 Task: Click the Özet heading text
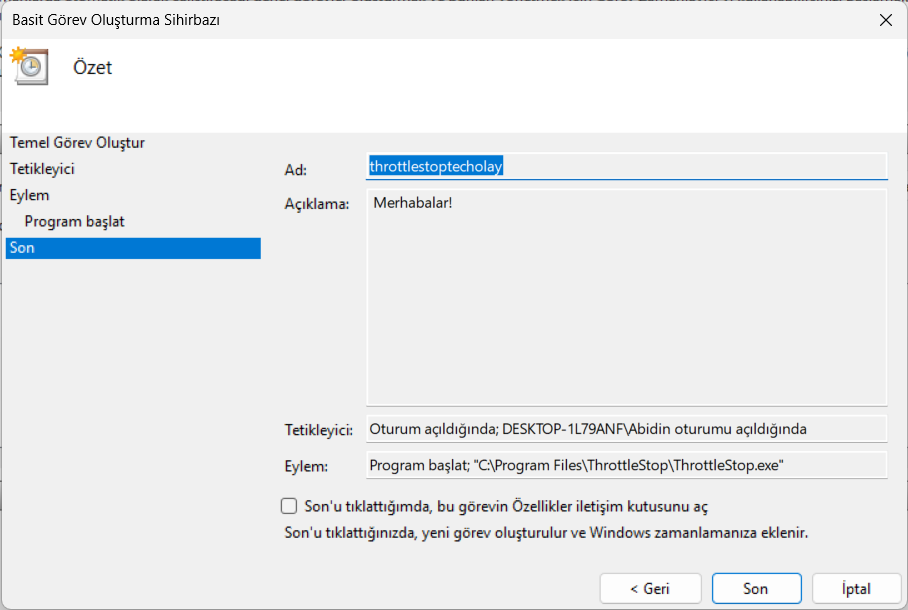tap(93, 67)
